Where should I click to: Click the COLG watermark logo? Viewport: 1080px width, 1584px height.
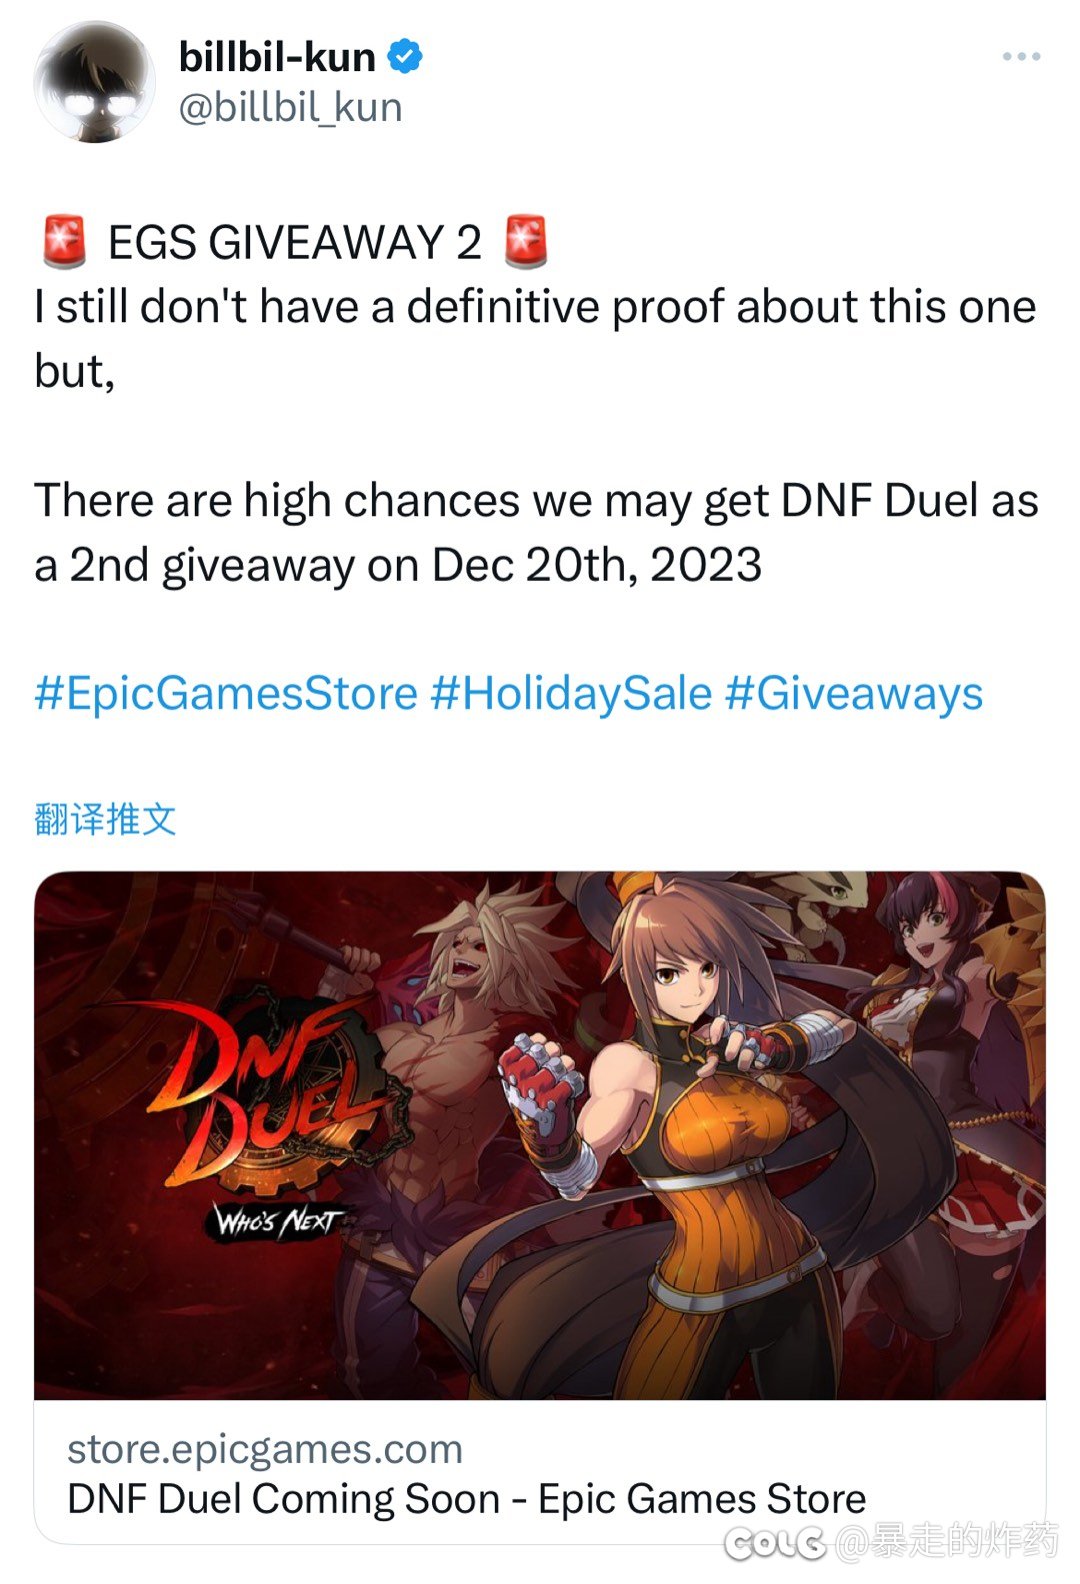(x=775, y=1543)
